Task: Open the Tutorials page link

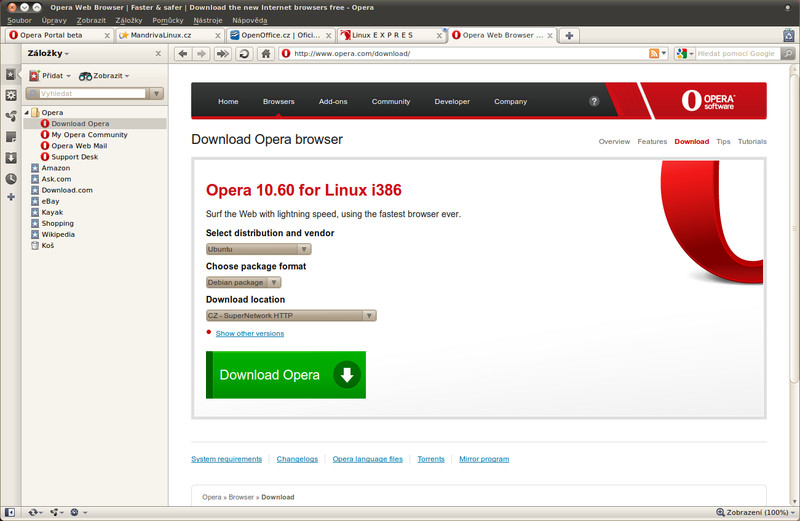Action: 752,141
